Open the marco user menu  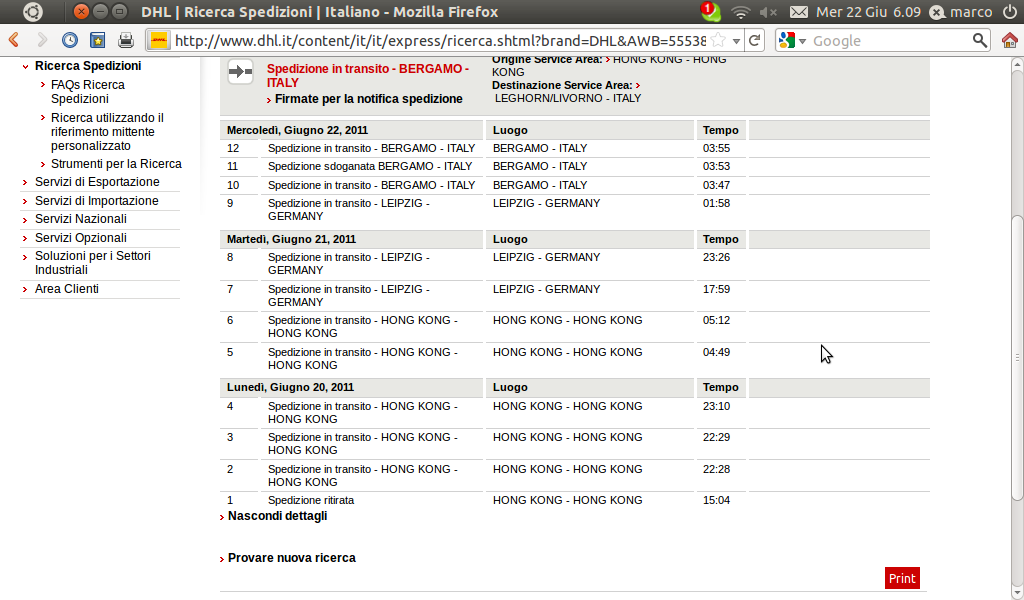(x=961, y=12)
